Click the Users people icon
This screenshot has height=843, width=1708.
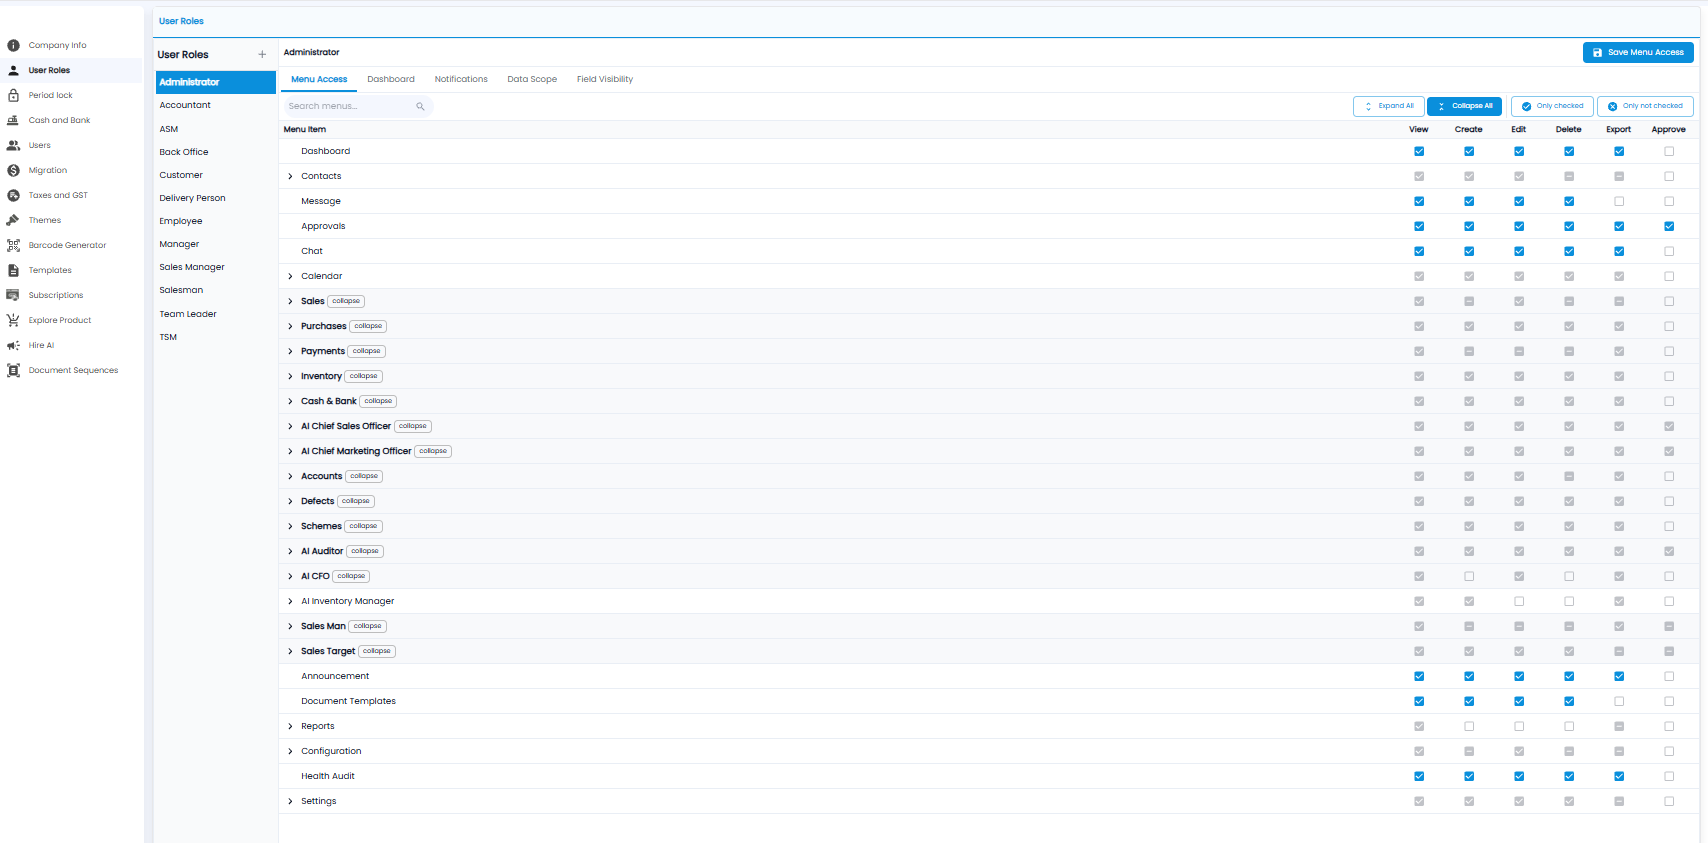[x=13, y=145]
